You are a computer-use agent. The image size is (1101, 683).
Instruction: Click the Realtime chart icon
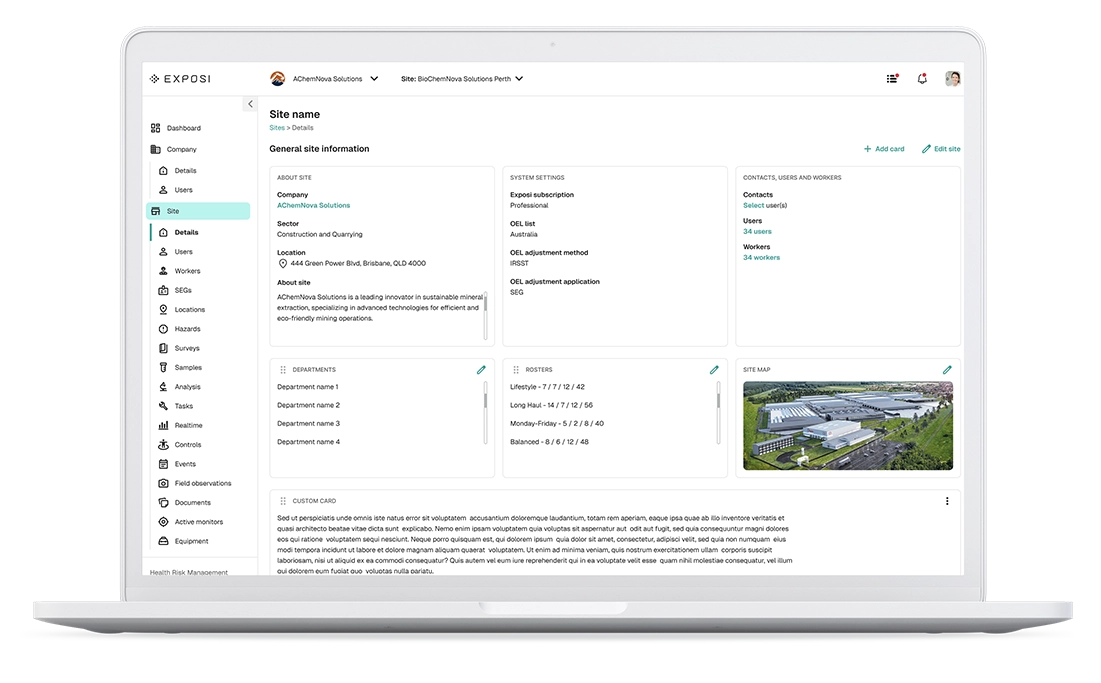point(163,425)
